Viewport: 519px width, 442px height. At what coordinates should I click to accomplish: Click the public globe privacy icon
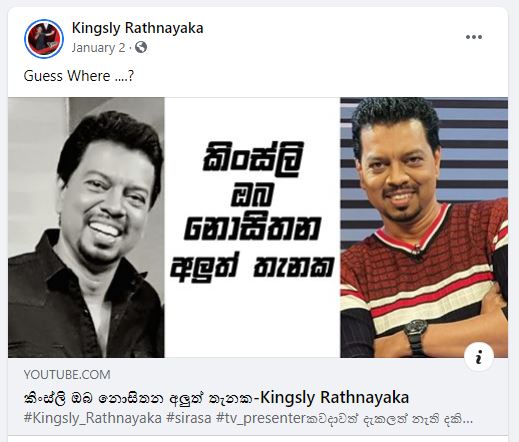click(141, 48)
